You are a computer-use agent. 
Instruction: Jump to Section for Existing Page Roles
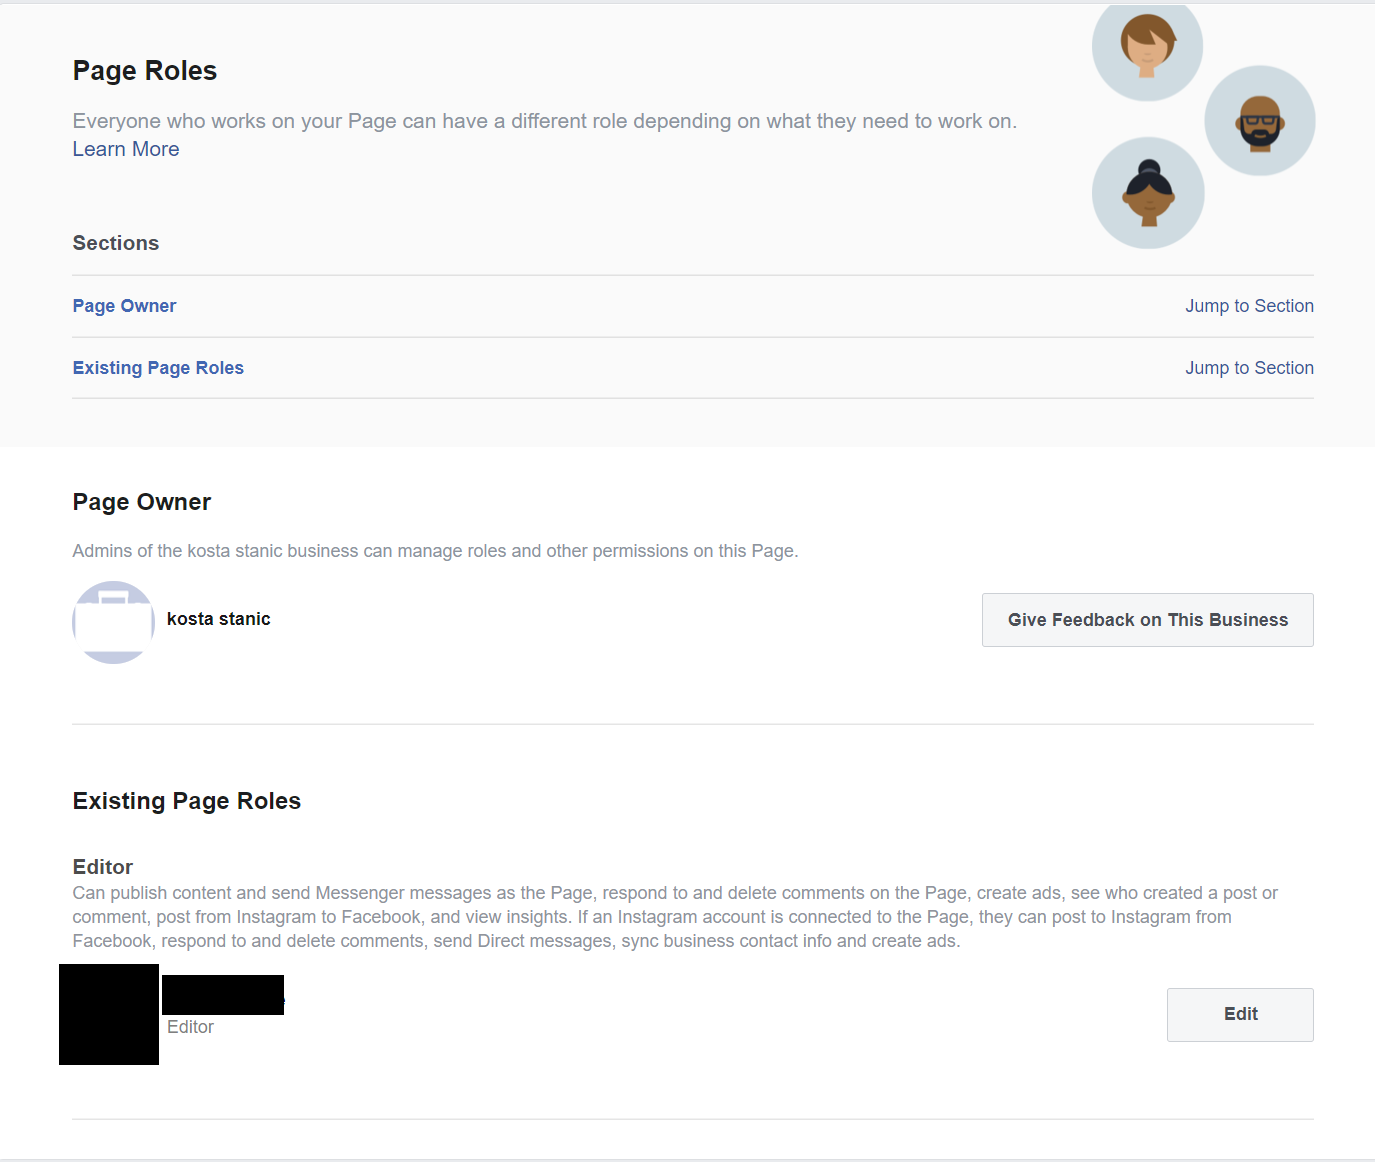(1249, 368)
